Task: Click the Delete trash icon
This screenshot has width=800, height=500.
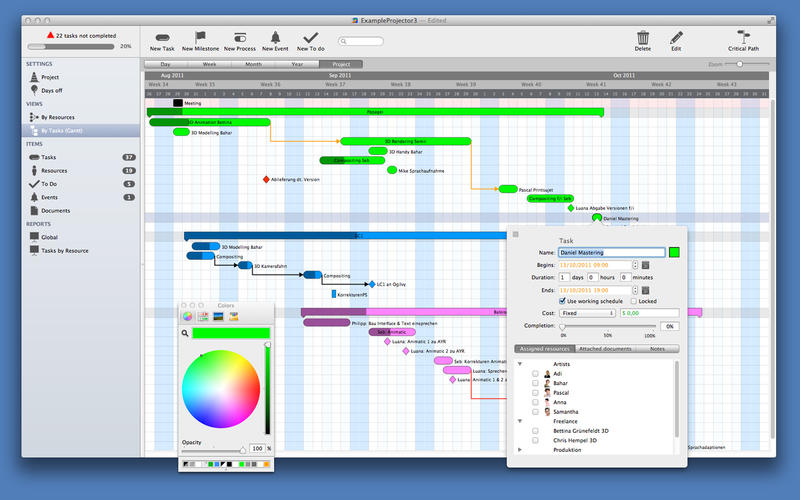Action: 642,36
